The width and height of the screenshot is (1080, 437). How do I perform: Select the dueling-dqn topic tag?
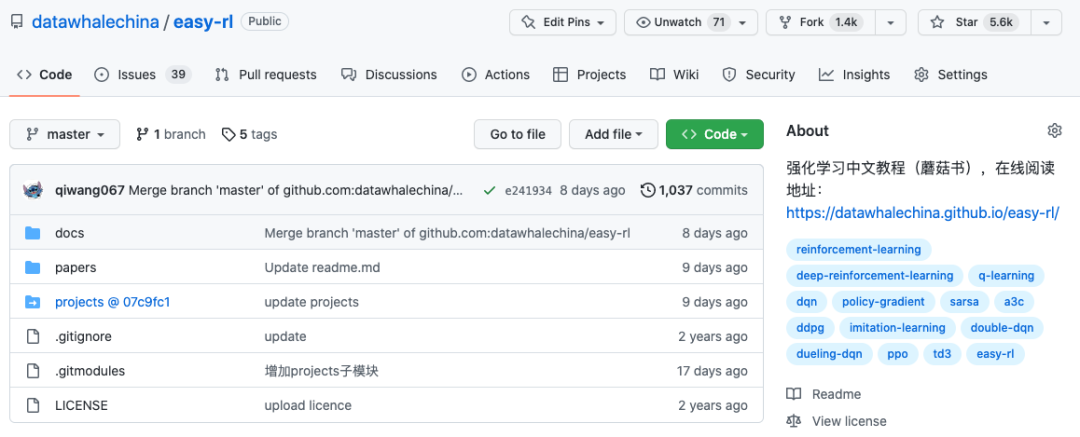coord(829,354)
